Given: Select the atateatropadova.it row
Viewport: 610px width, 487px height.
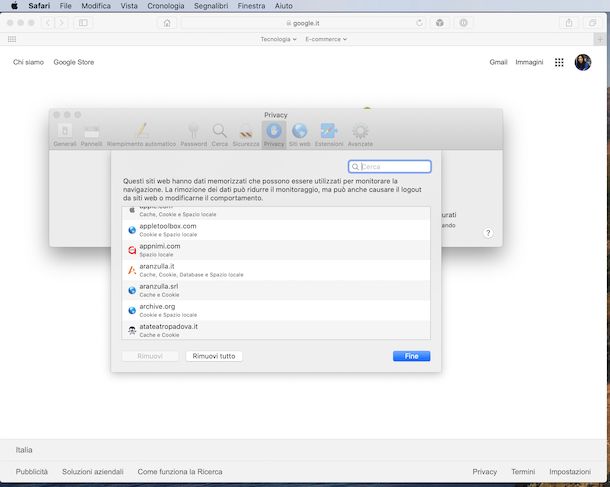Looking at the screenshot, I should (x=276, y=330).
